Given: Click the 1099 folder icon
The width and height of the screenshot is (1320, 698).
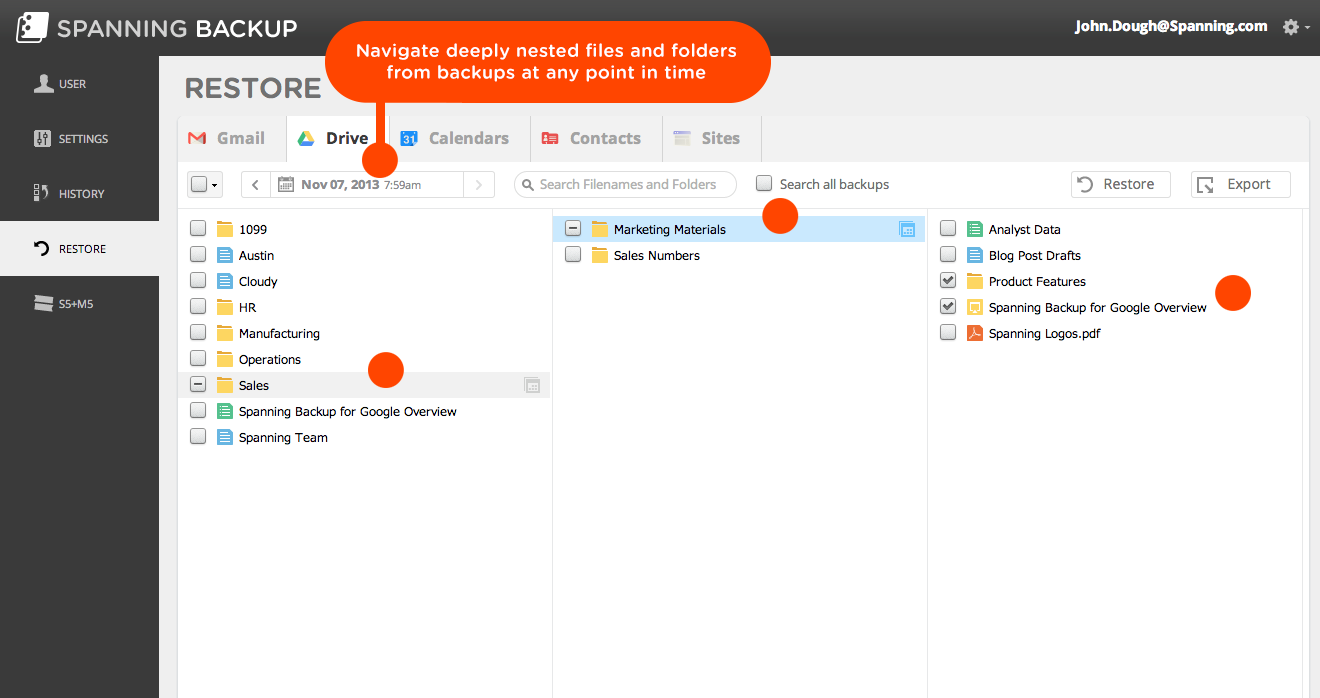Looking at the screenshot, I should [225, 229].
